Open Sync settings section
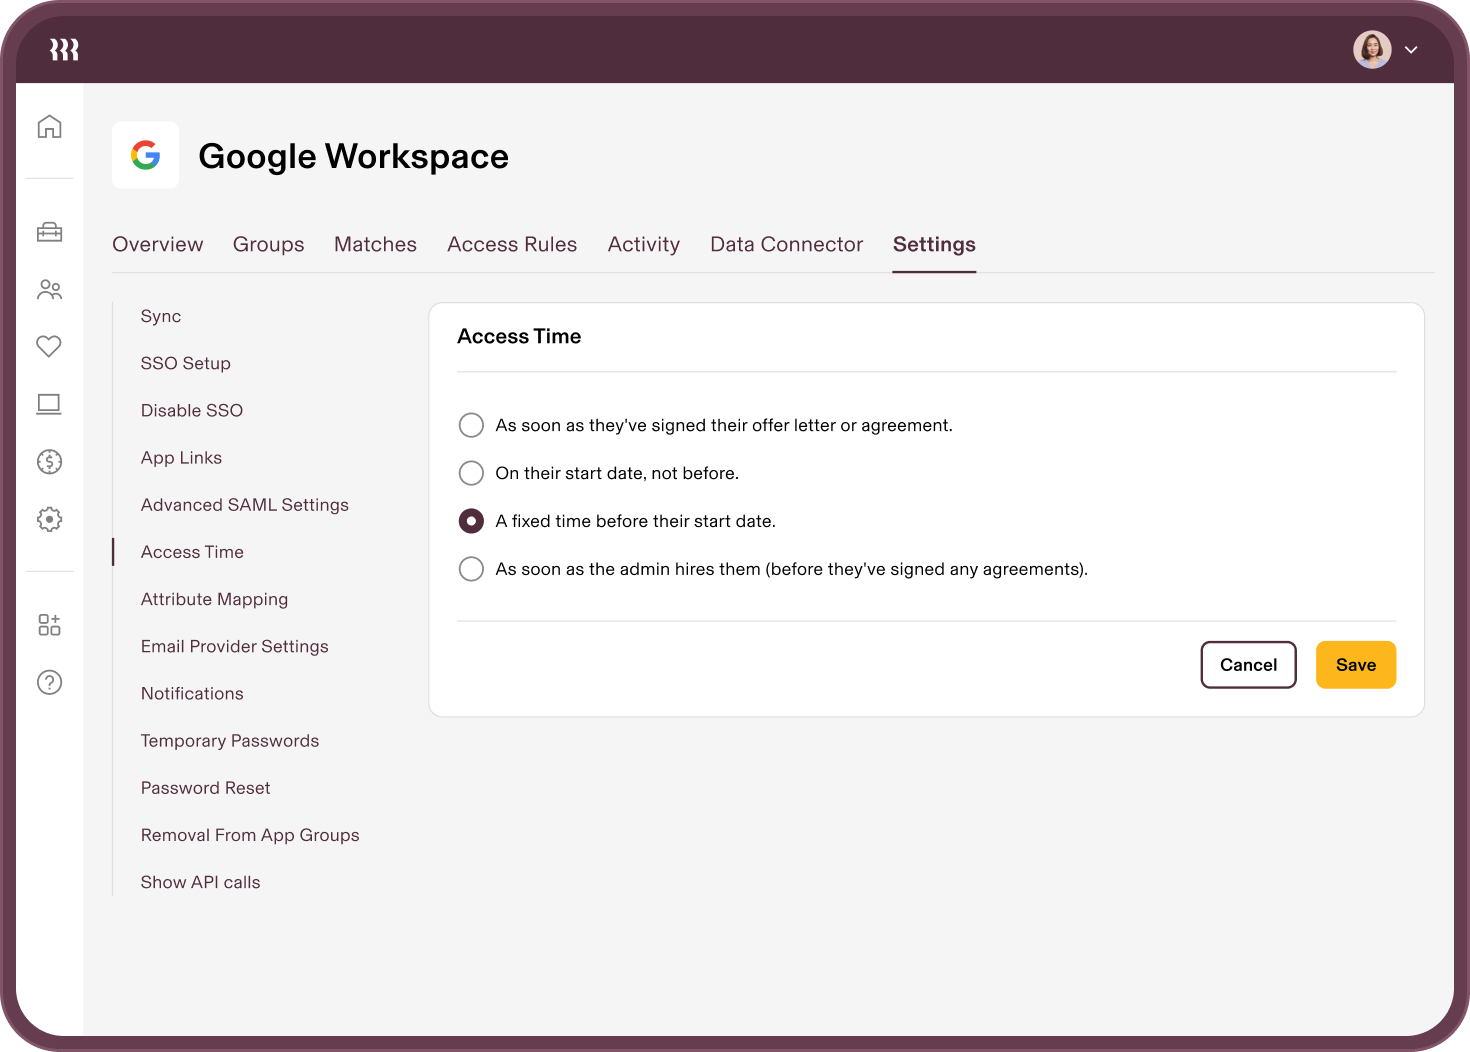Screen dimensions: 1470x1052 pyautogui.click(x=161, y=316)
